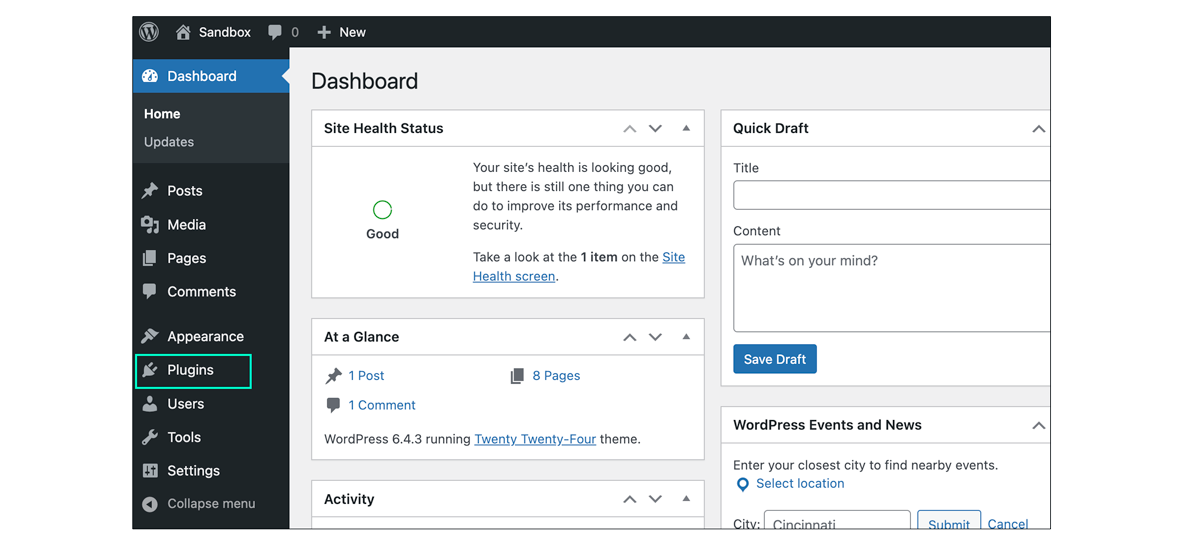Click the Appearance brush icon
The height and width of the screenshot is (550, 1200).
click(150, 336)
